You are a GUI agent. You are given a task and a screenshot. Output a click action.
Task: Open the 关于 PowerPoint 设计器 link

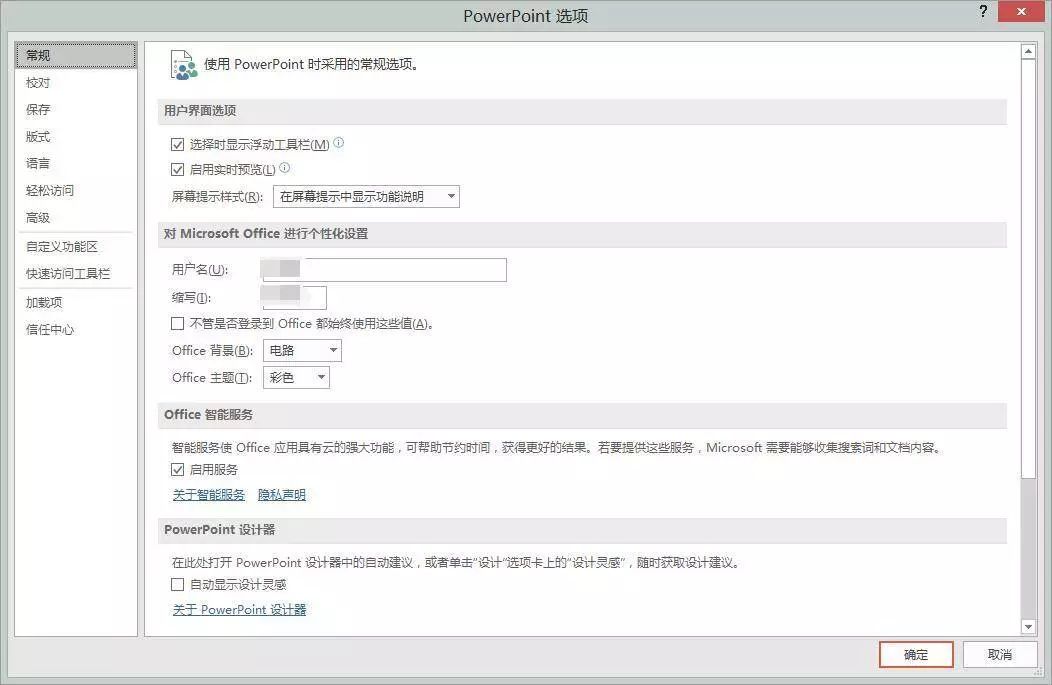(240, 610)
